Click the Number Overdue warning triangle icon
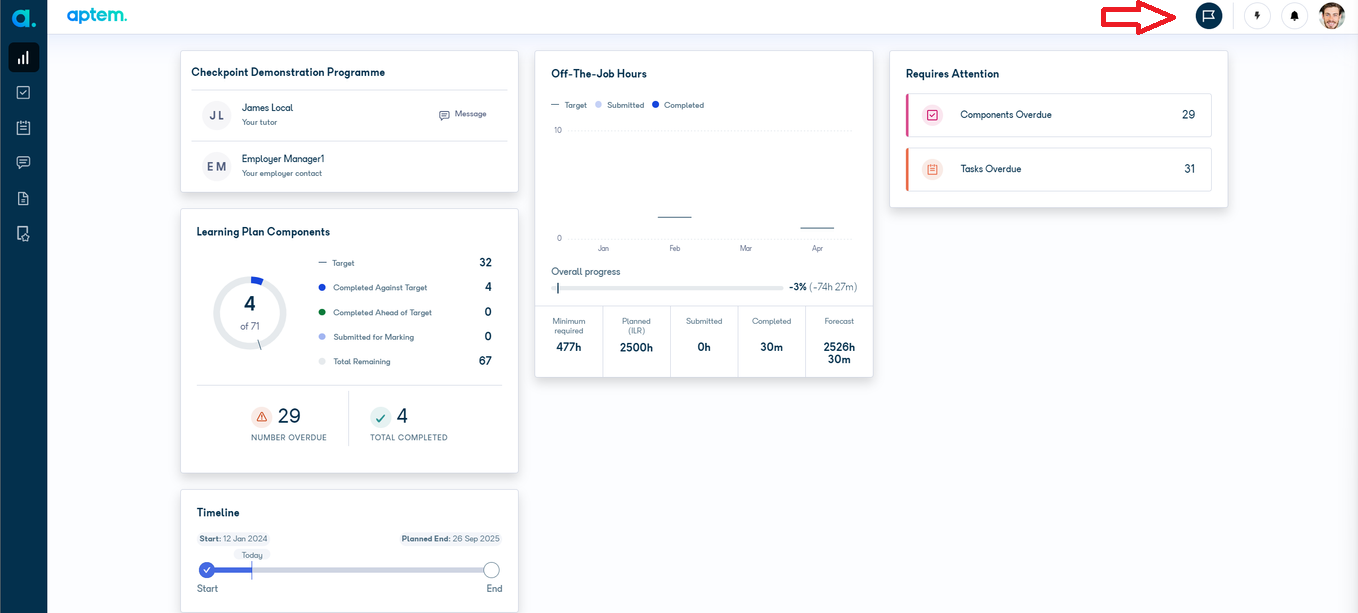The image size is (1358, 613). tap(261, 417)
